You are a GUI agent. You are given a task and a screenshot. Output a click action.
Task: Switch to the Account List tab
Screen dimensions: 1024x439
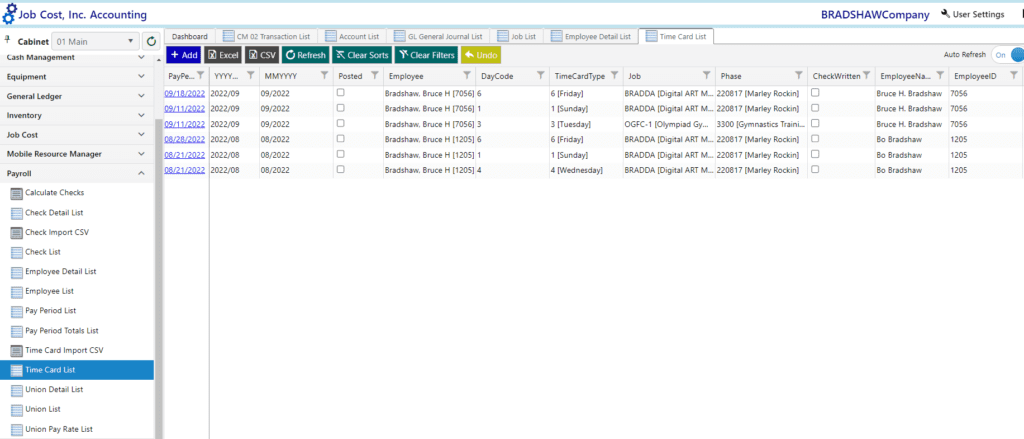(352, 37)
